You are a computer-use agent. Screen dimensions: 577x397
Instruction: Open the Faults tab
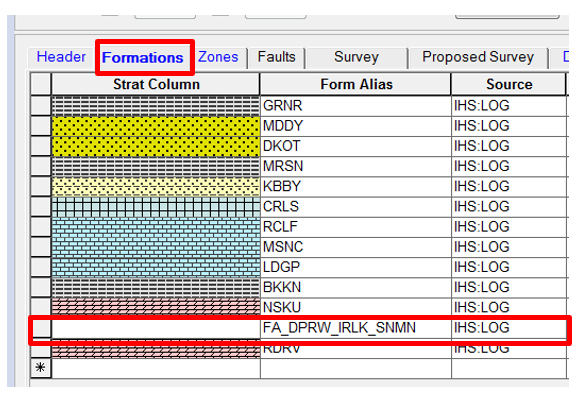(276, 57)
